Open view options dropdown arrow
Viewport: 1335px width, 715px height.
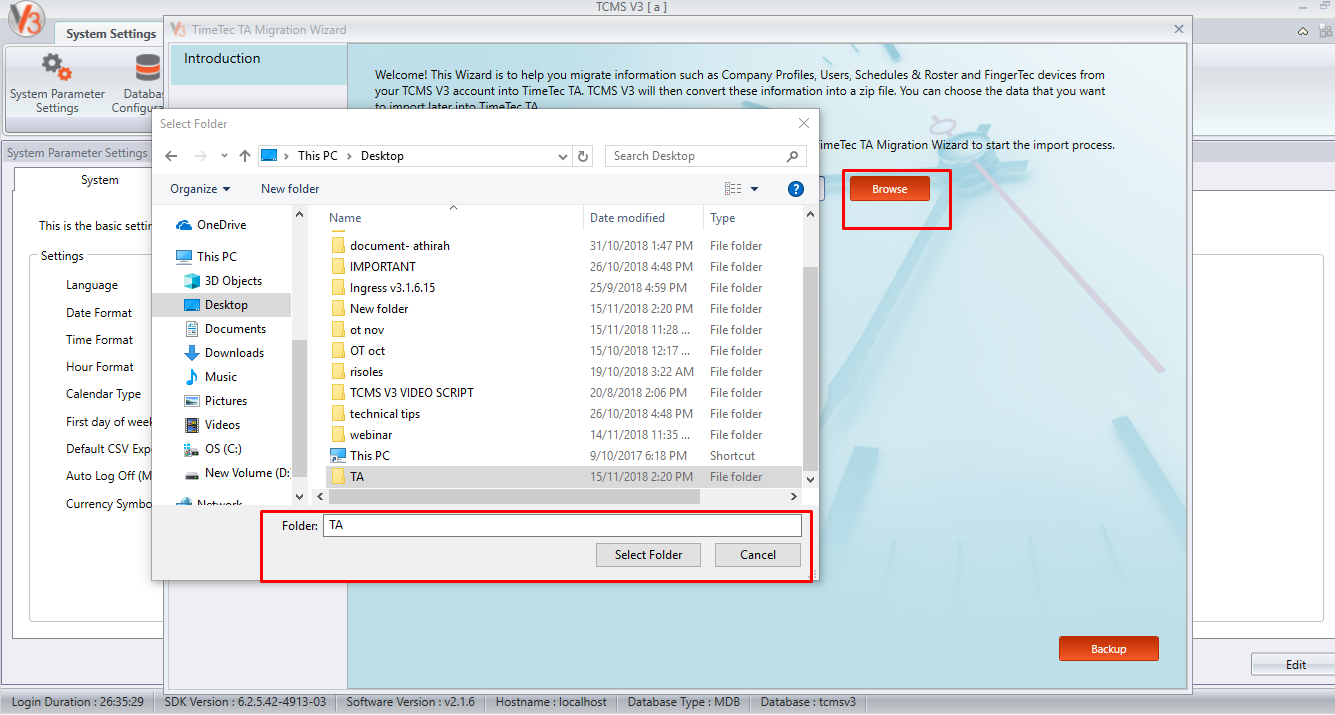(x=754, y=189)
